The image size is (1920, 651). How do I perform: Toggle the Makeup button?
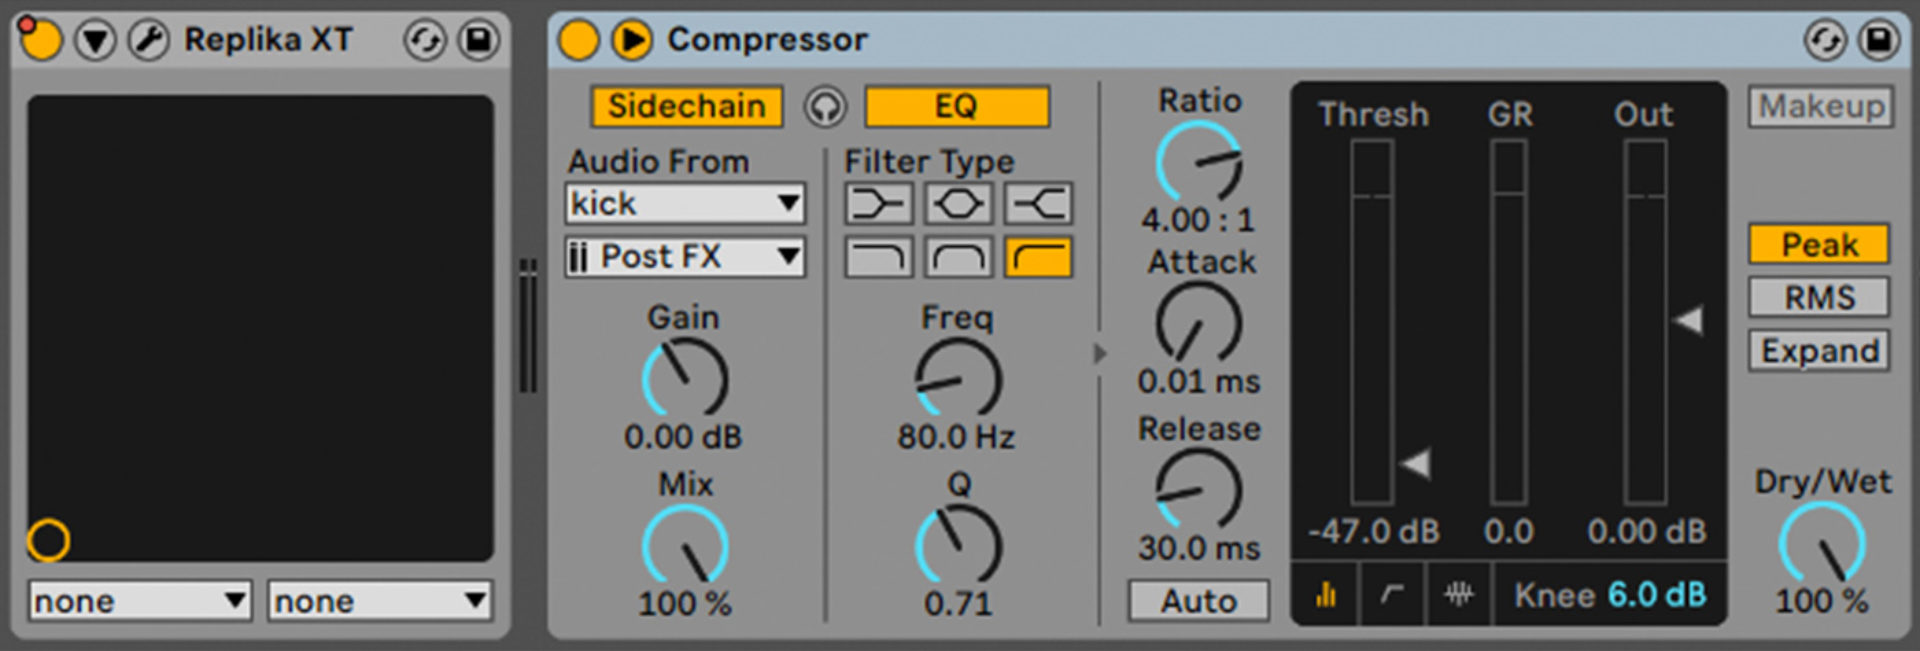pos(1821,106)
